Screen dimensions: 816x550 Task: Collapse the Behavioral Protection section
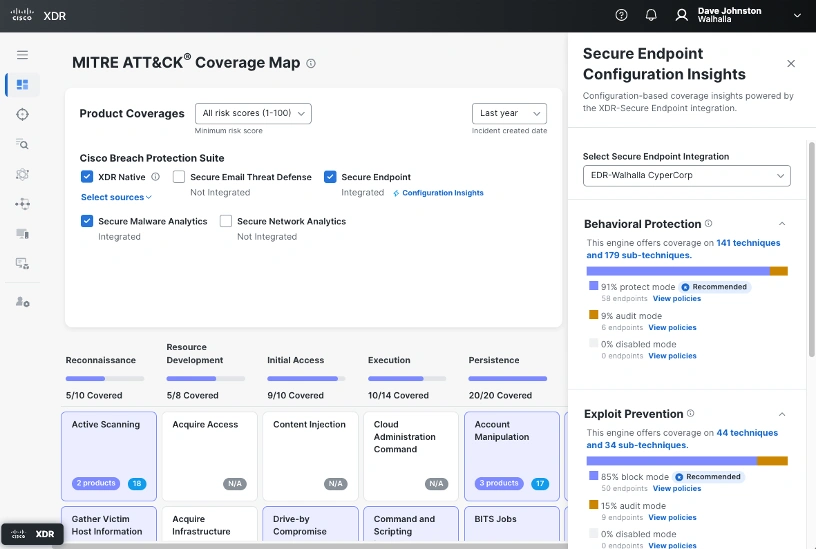782,224
